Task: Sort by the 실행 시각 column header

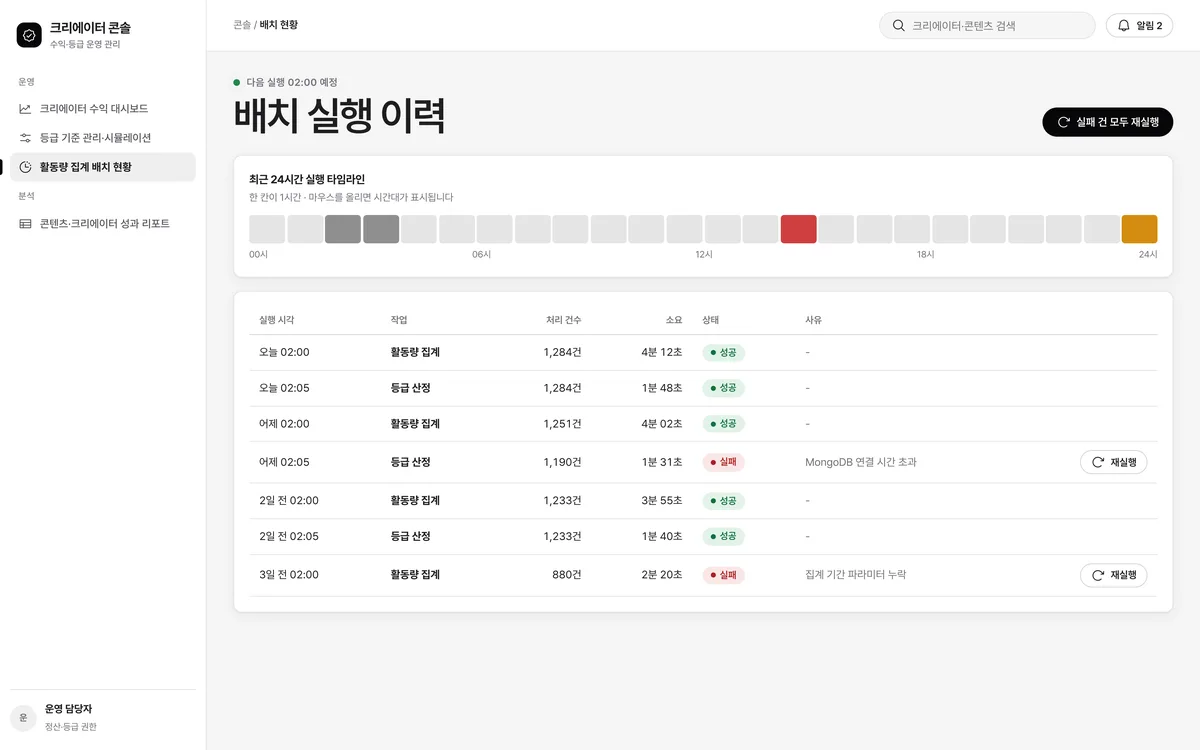Action: 277,320
